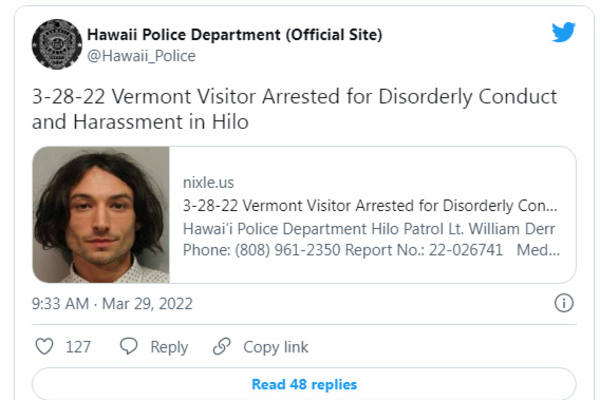600x400 pixels.
Task: Open the 9:33 AM · Mar 29, 2022 timestamp
Action: tap(113, 303)
